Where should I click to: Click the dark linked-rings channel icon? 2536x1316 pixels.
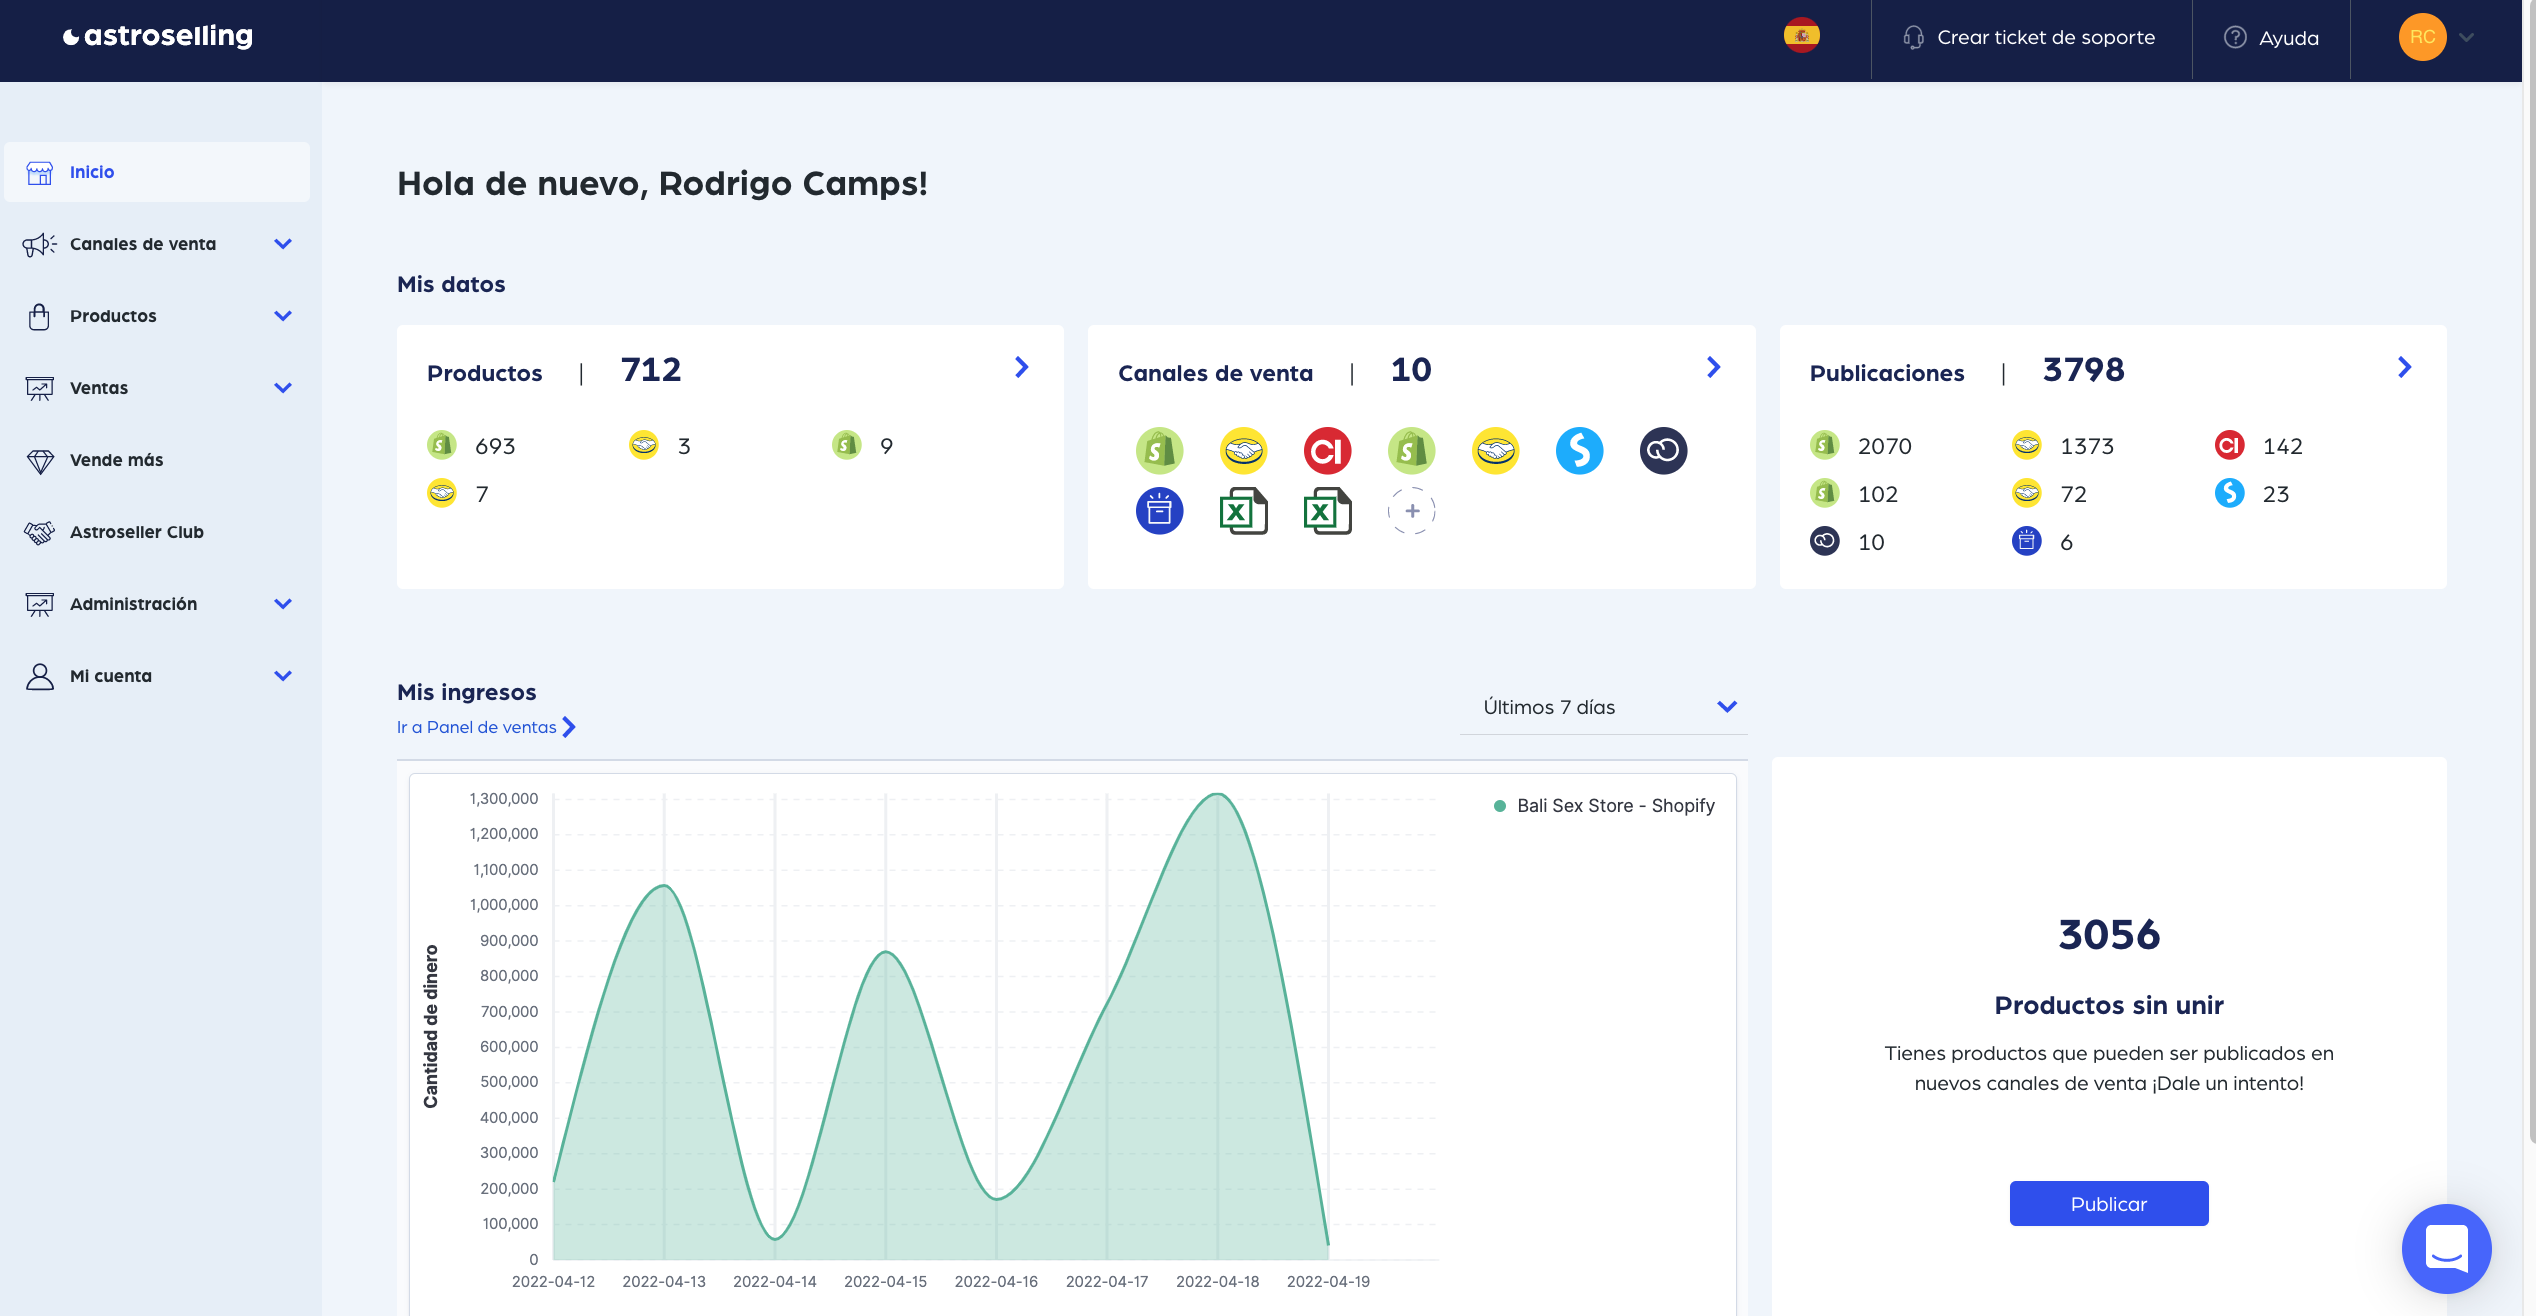tap(1663, 450)
